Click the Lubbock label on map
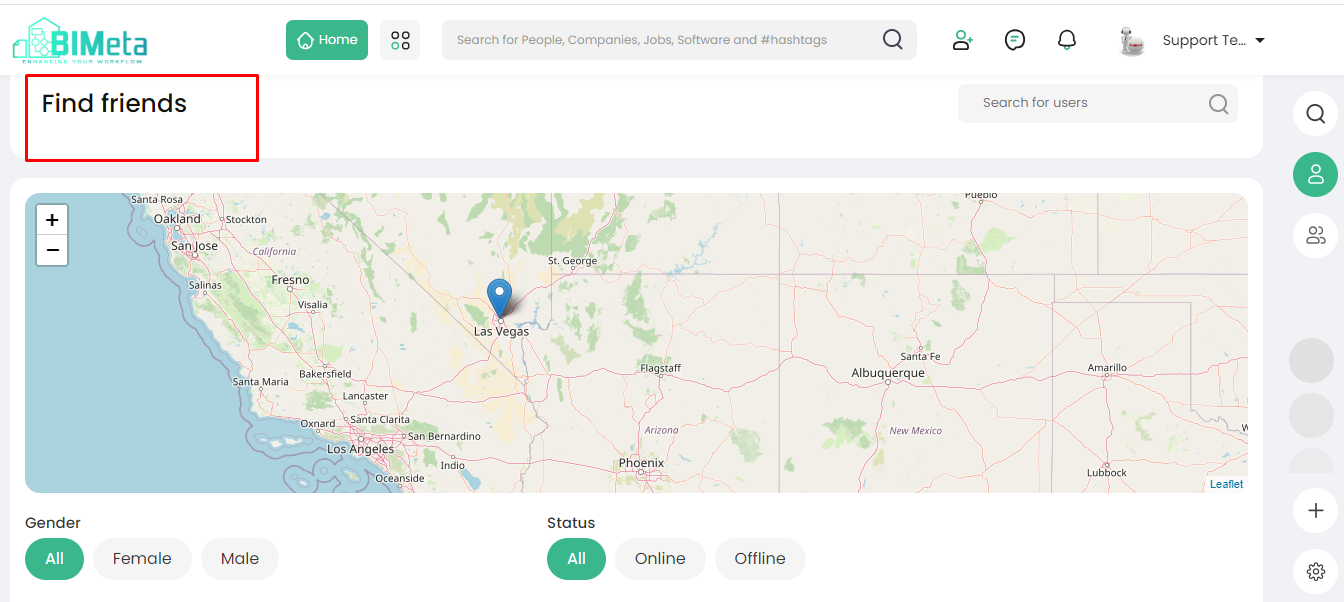The image size is (1344, 602). (1107, 473)
